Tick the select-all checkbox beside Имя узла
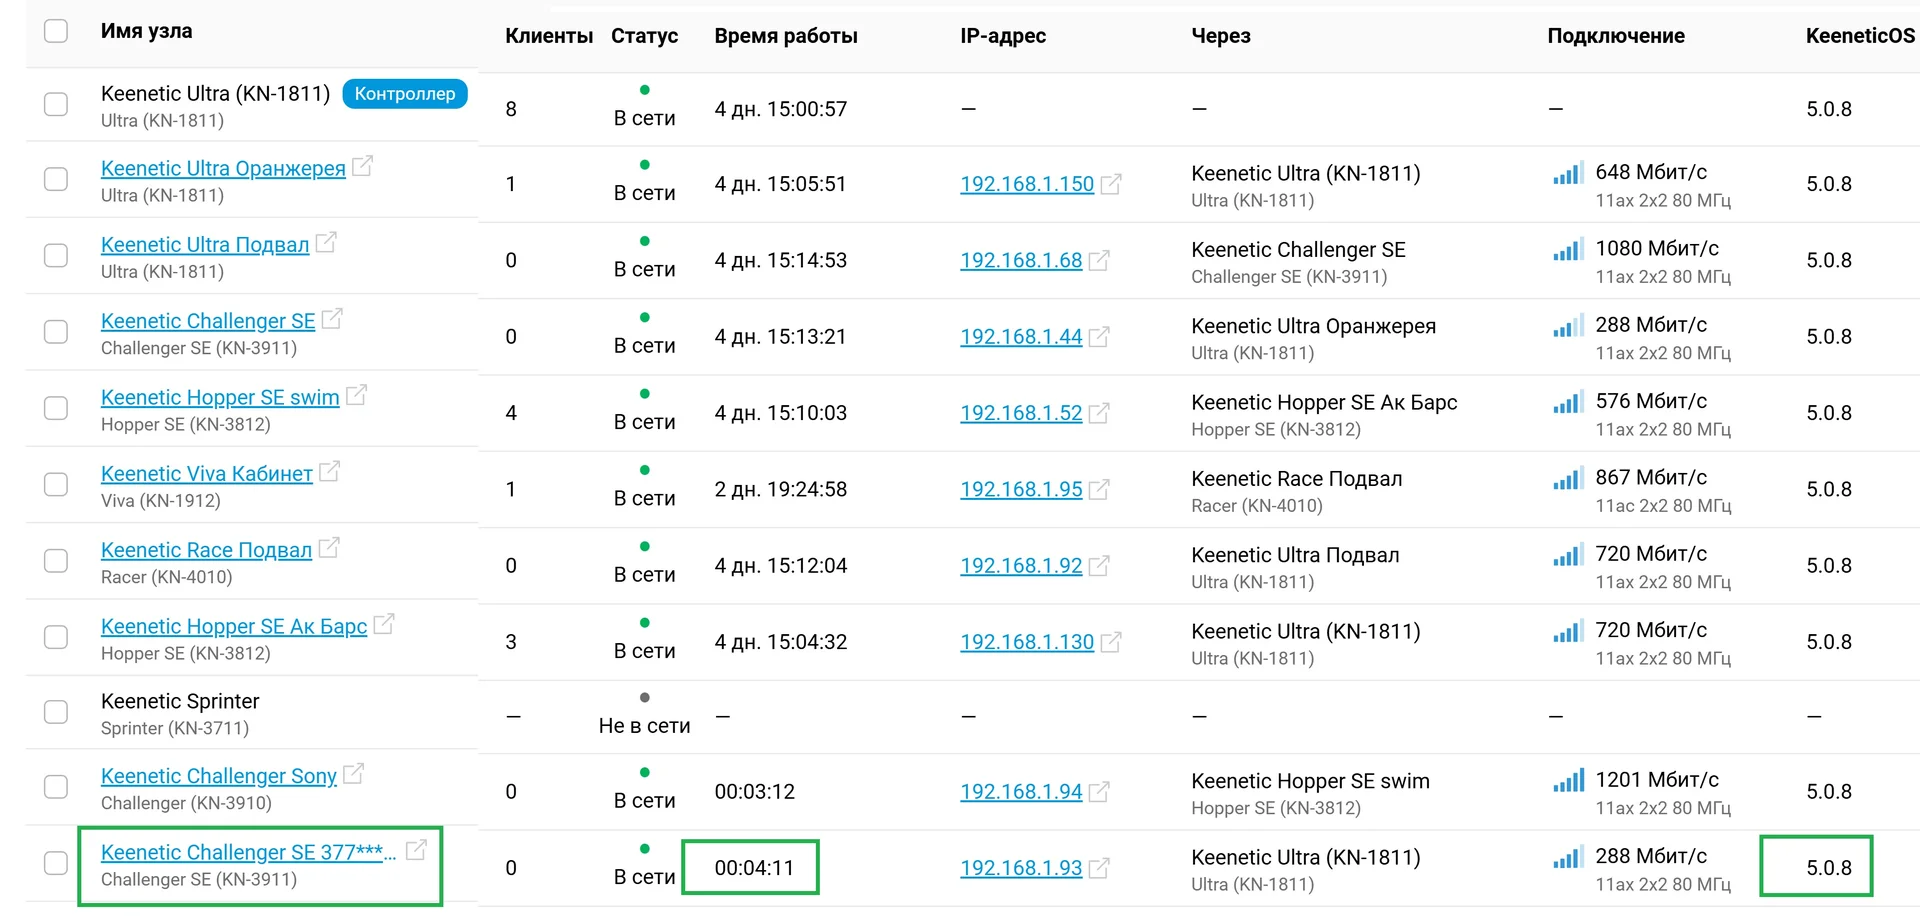This screenshot has width=1920, height=916. 56,31
